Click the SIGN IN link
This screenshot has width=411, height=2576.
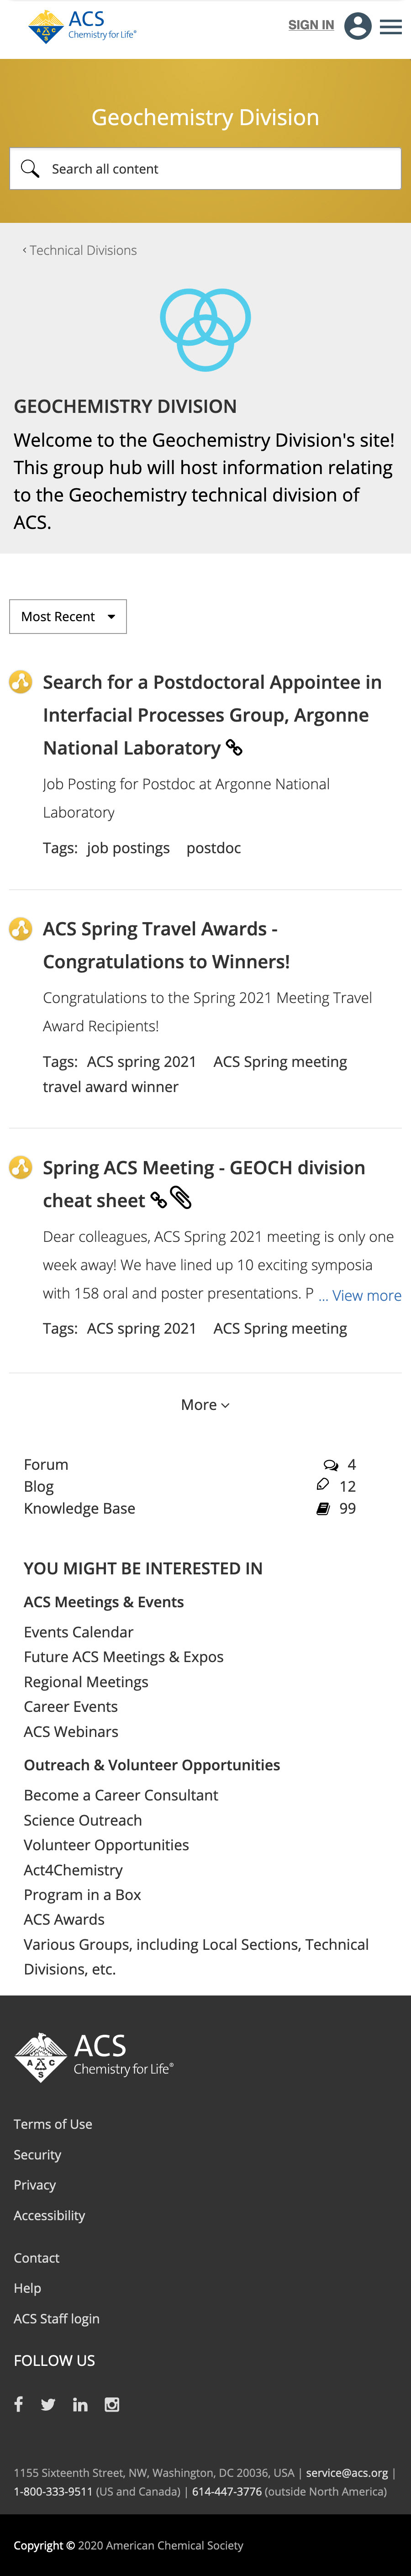pos(311,25)
